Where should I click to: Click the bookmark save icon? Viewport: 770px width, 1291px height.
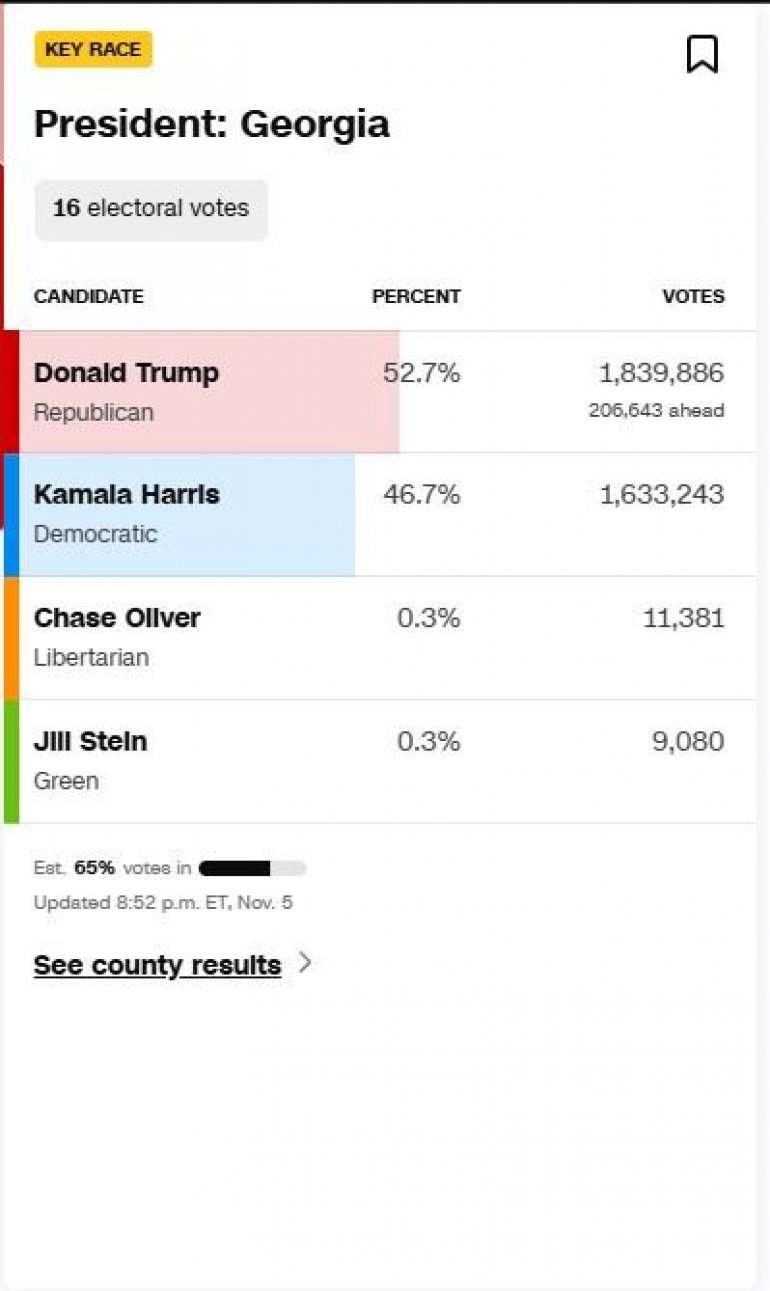click(702, 54)
